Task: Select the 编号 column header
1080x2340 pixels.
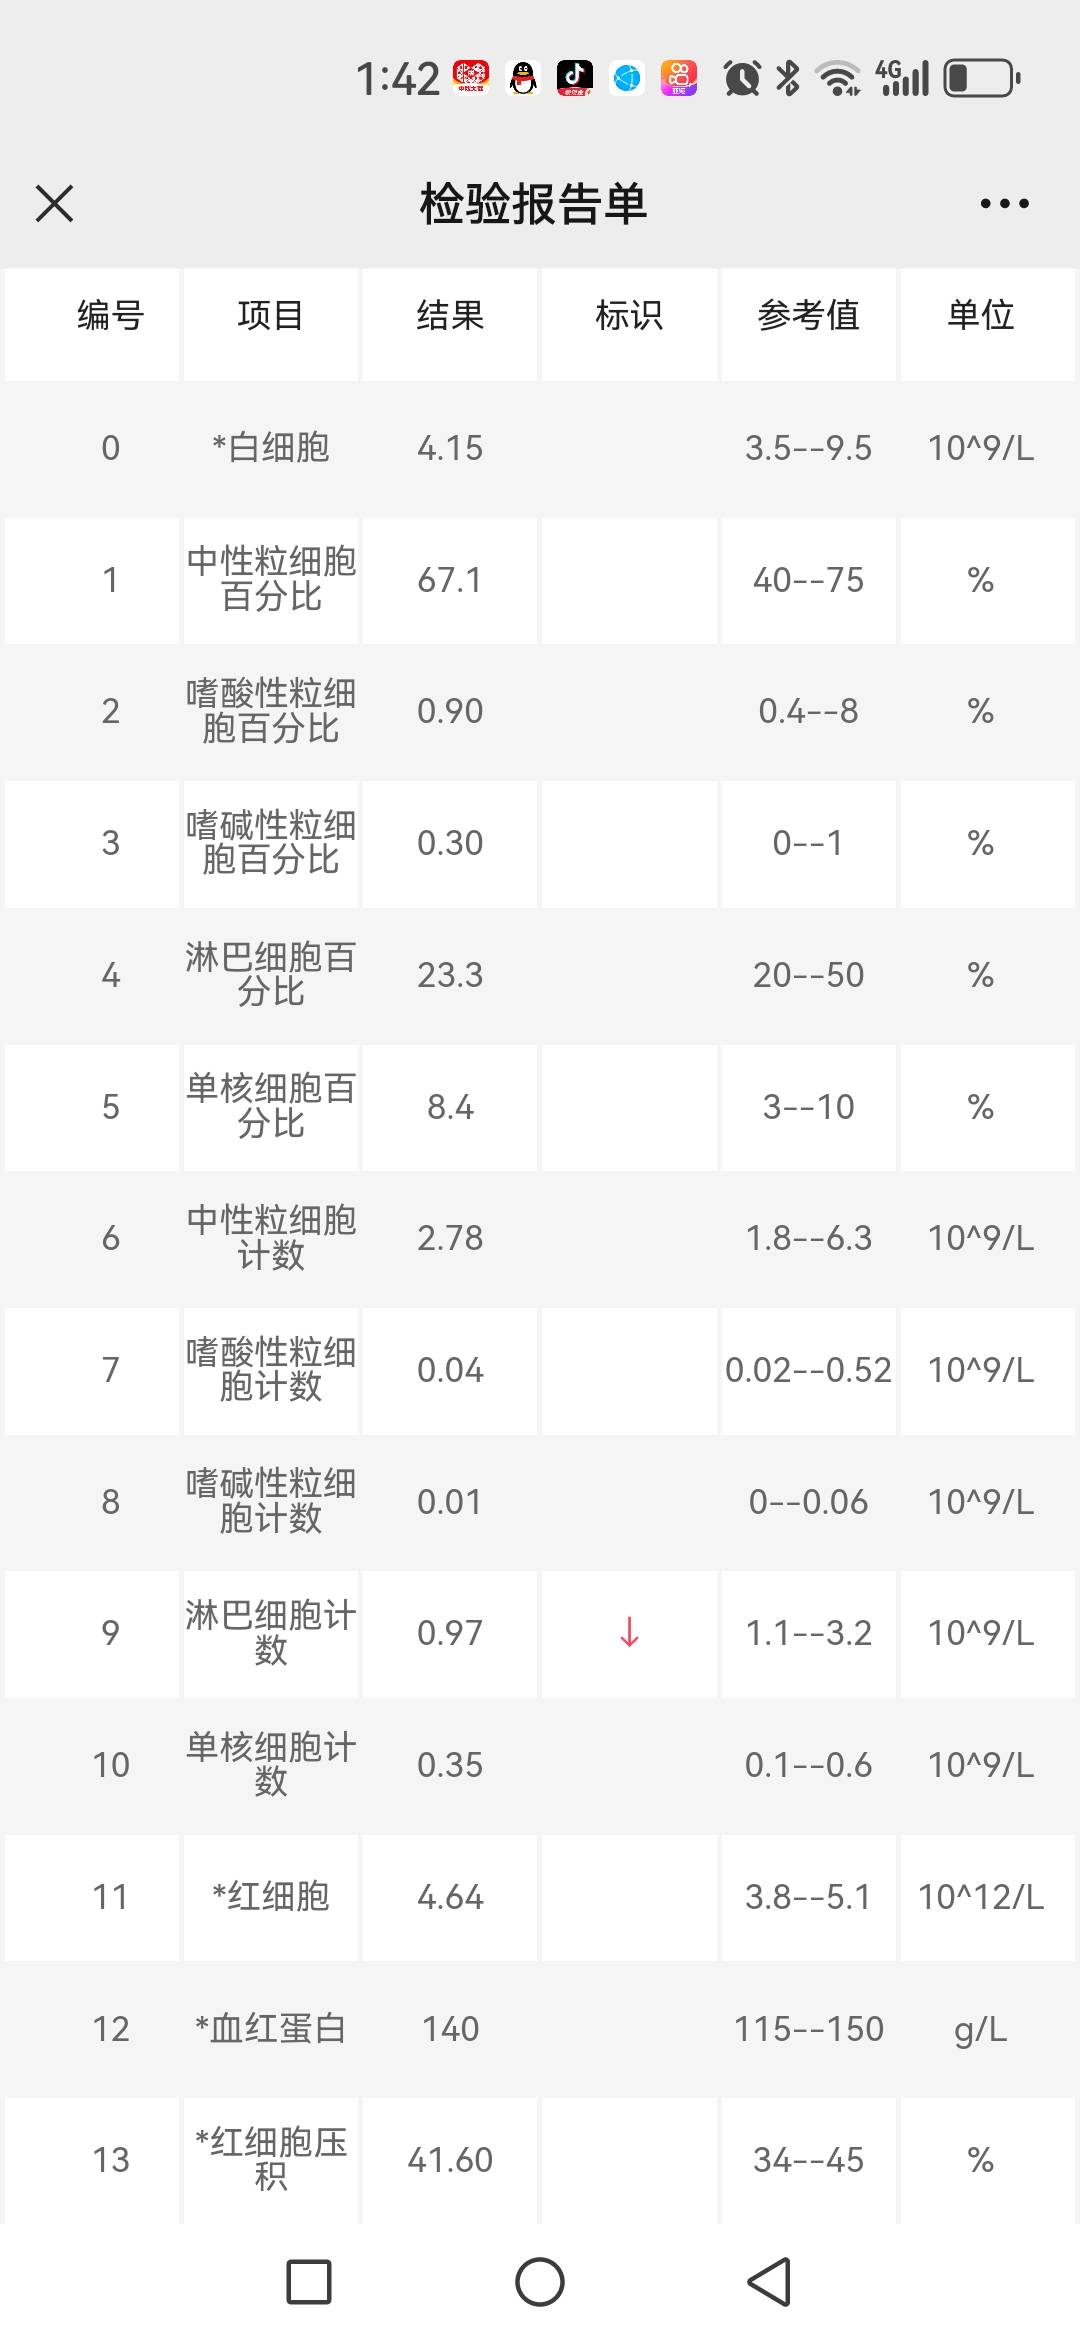Action: (x=110, y=316)
